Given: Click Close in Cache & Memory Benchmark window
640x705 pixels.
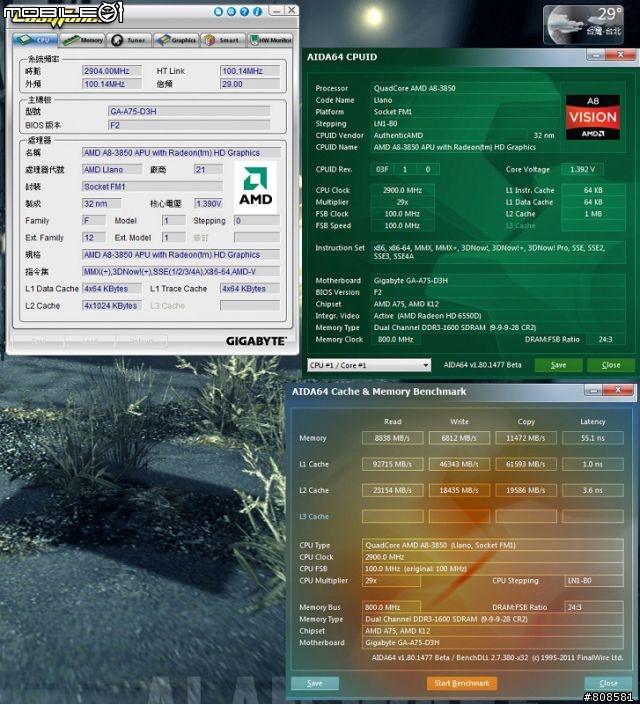Looking at the screenshot, I should (608, 683).
